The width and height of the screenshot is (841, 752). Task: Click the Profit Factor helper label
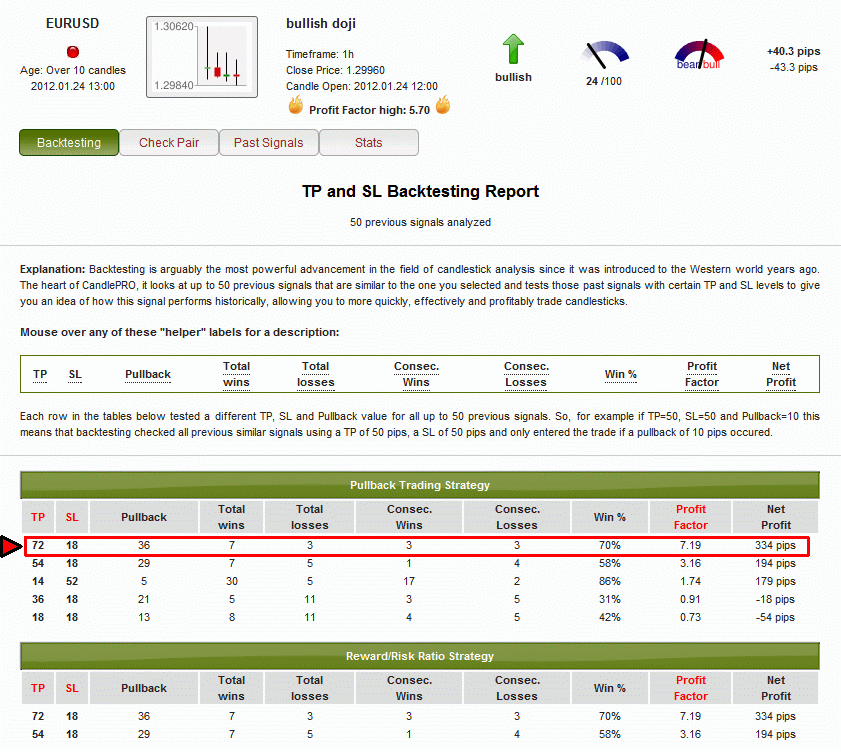[x=702, y=374]
